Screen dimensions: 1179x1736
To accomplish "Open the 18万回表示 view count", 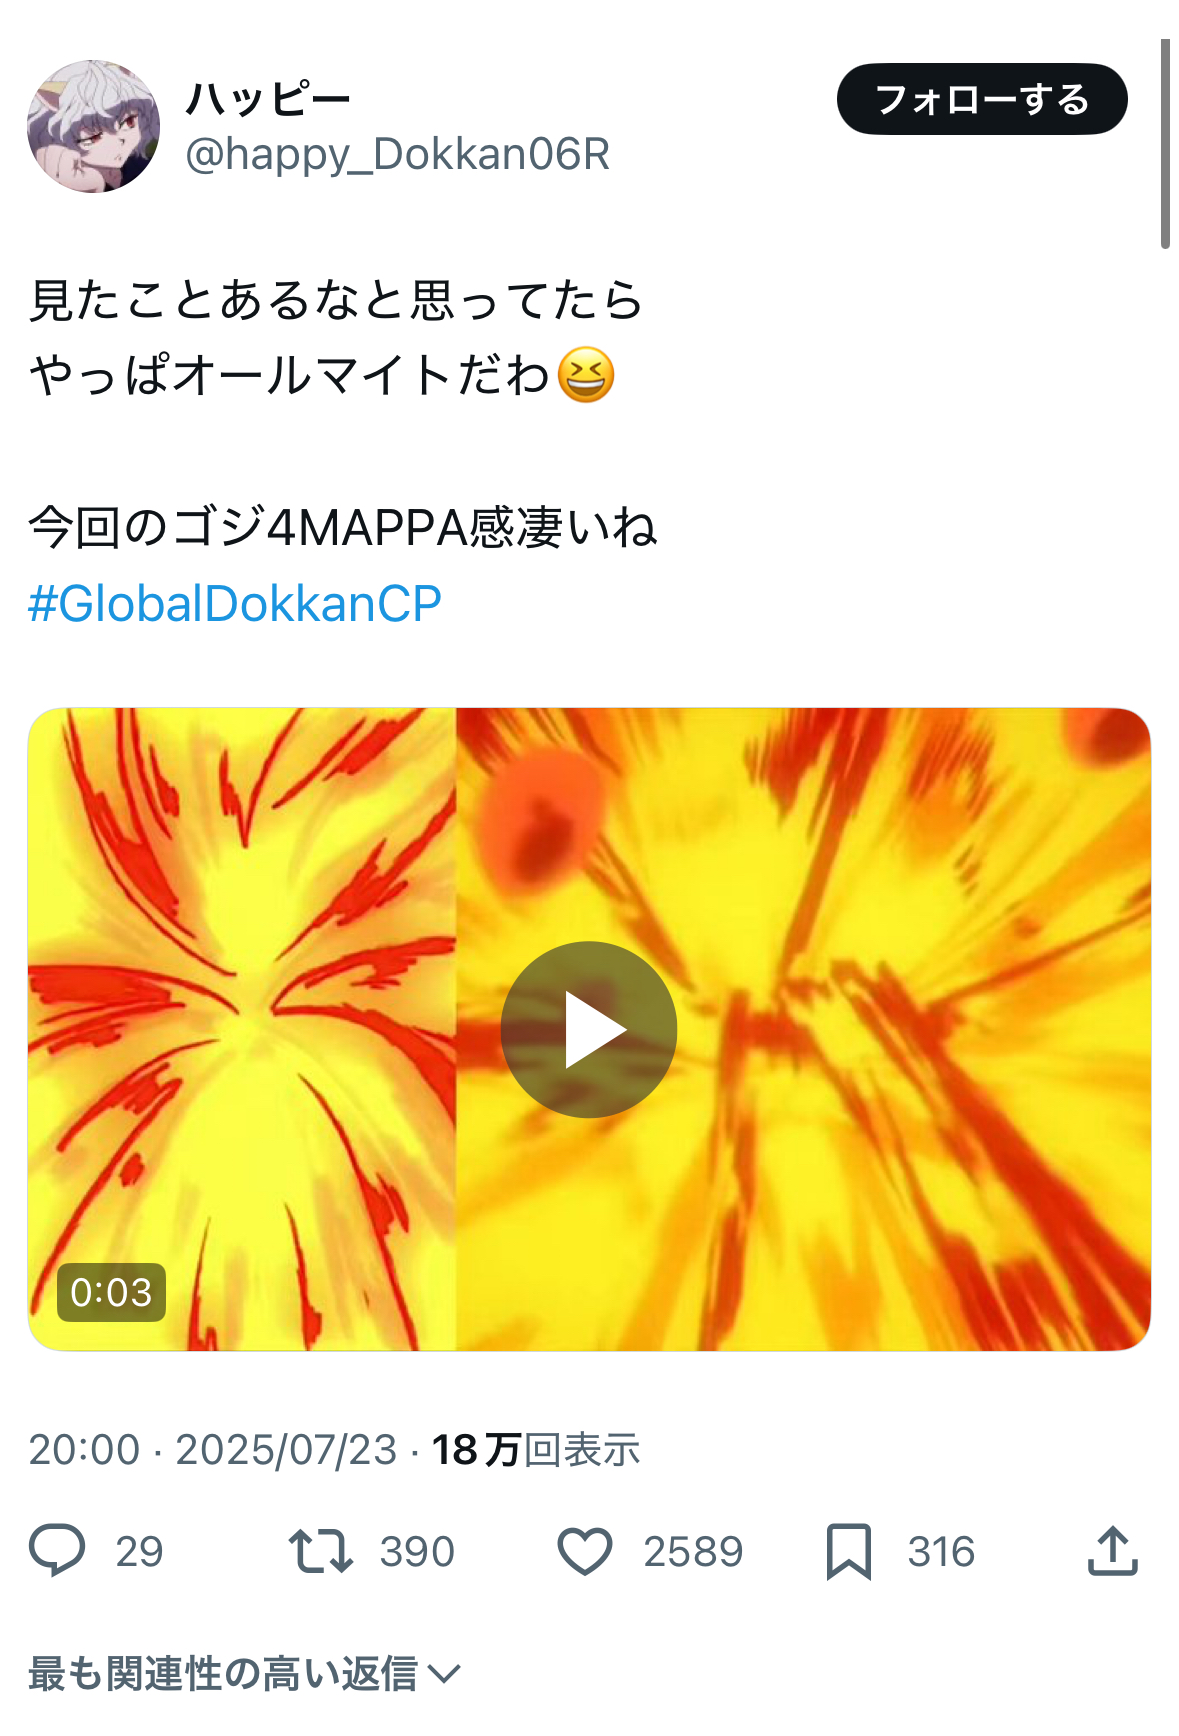I will point(536,1450).
